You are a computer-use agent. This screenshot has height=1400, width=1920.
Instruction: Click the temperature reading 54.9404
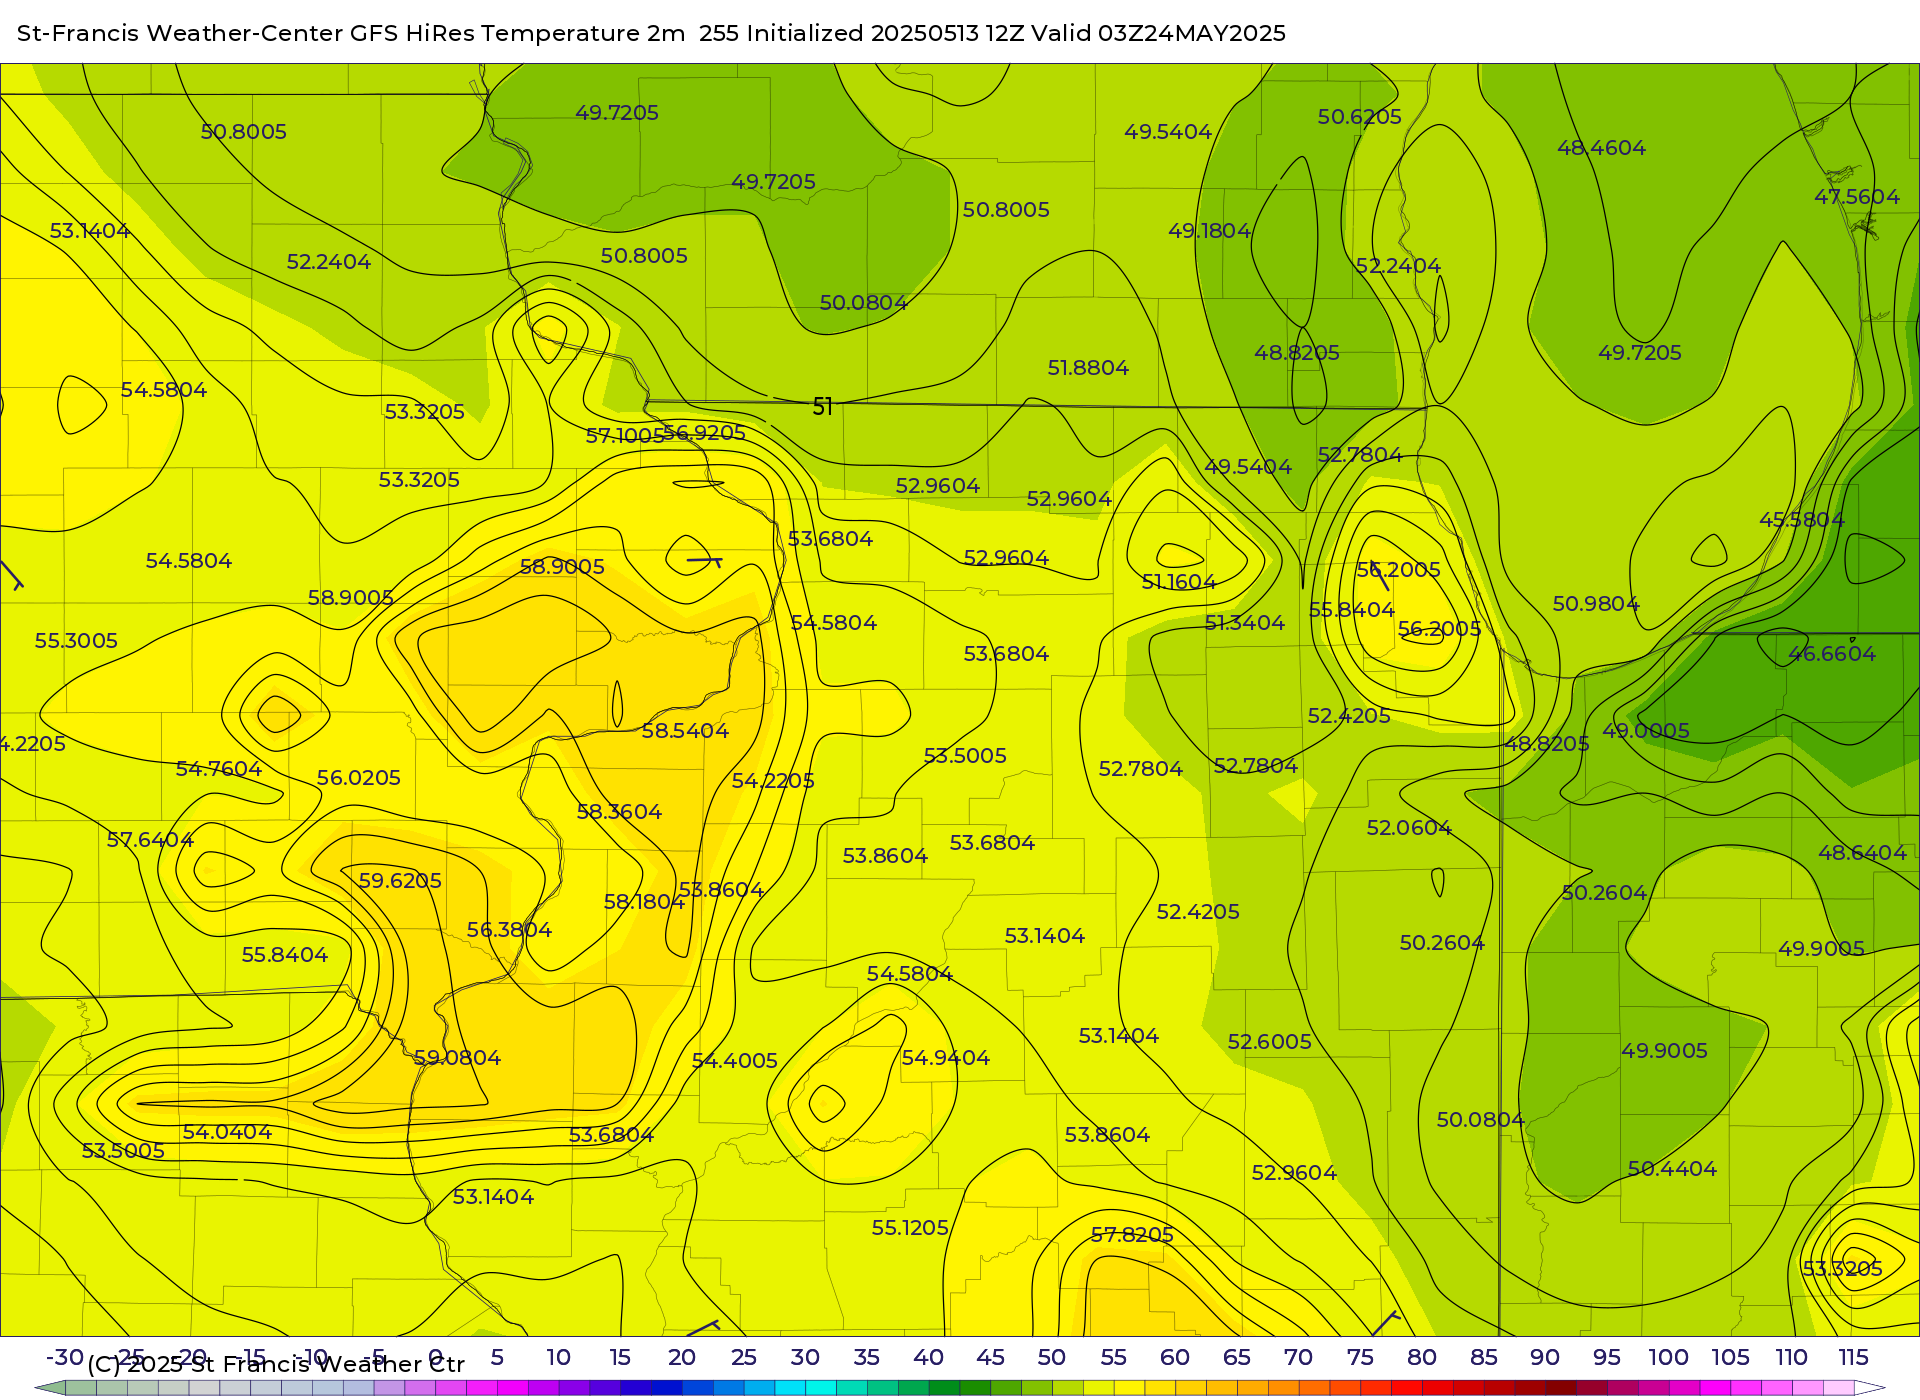click(946, 1058)
